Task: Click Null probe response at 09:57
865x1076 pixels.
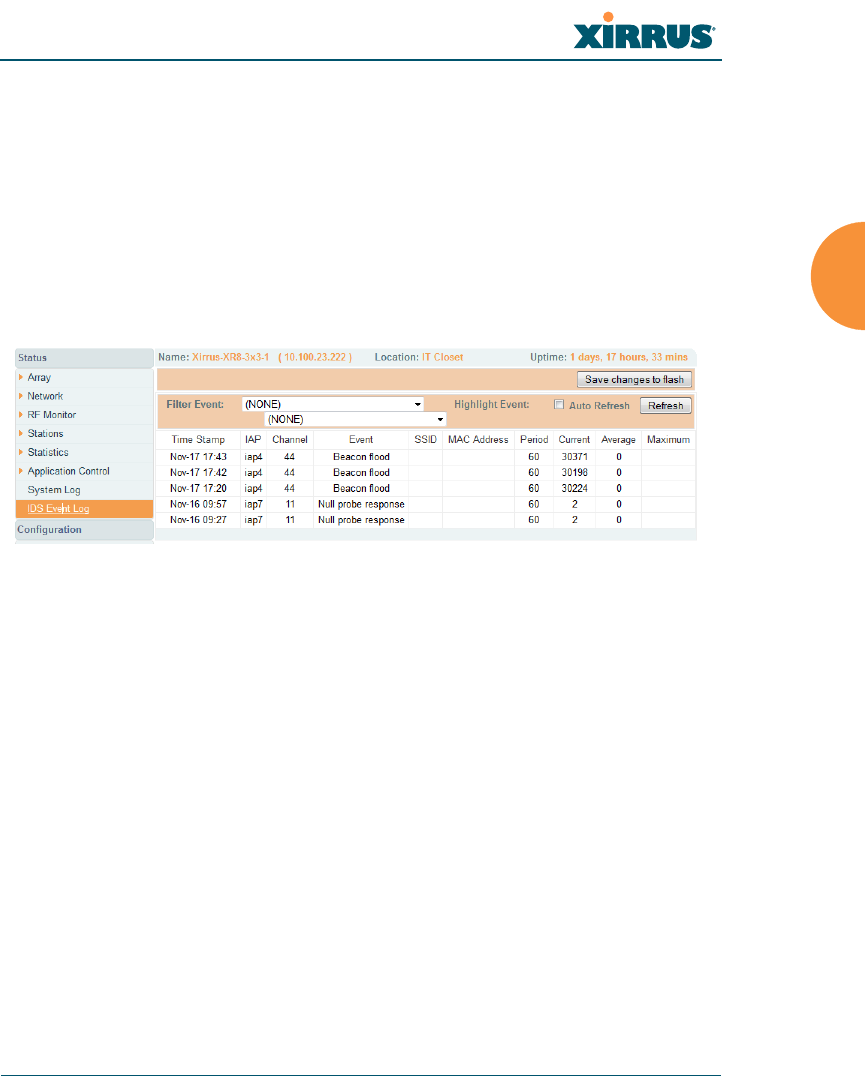Action: coord(361,504)
